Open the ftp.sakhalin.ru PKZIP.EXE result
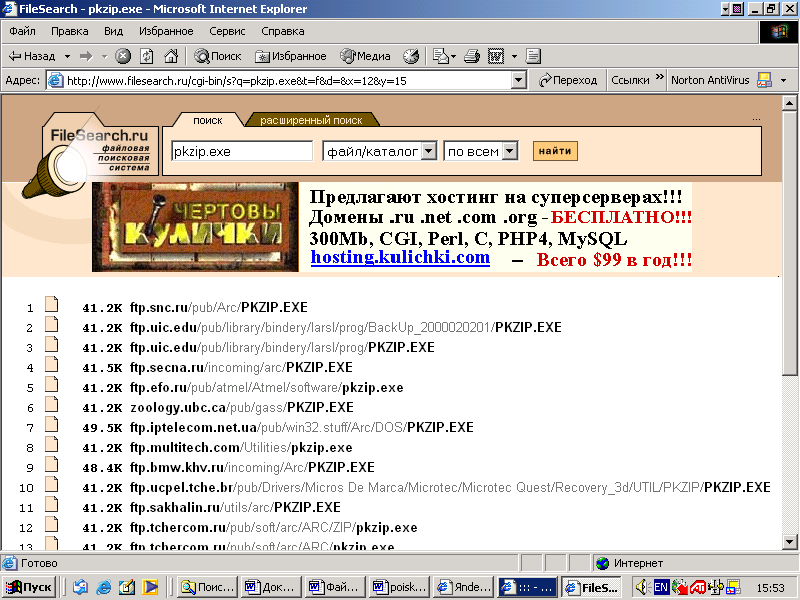The width and height of the screenshot is (800, 600). click(235, 507)
